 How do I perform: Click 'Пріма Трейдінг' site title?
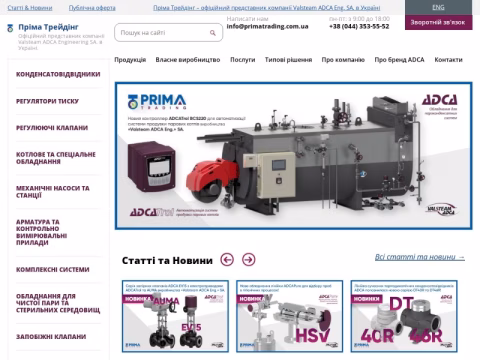coord(48,27)
